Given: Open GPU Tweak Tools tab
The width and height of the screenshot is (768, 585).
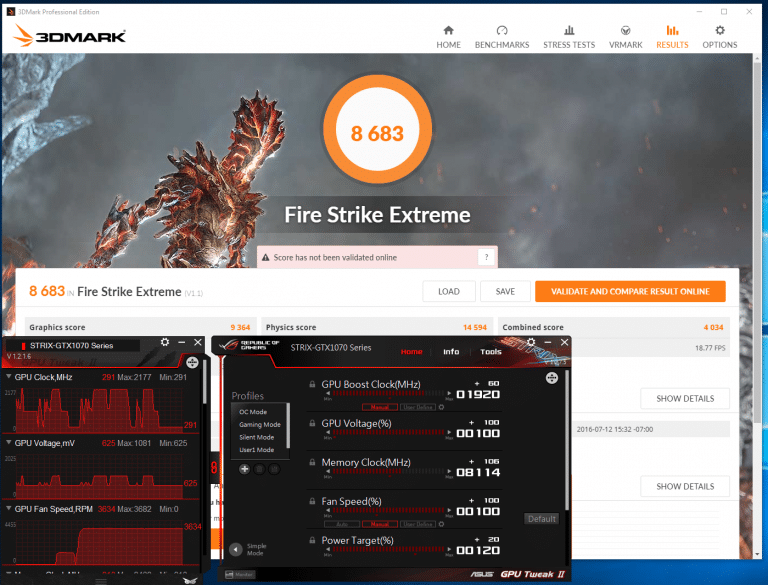Looking at the screenshot, I should (490, 352).
